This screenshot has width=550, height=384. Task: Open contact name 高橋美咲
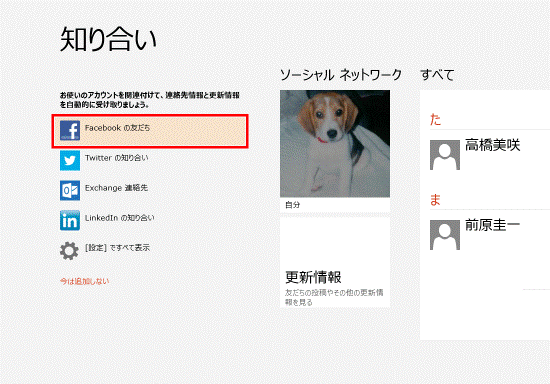click(492, 145)
